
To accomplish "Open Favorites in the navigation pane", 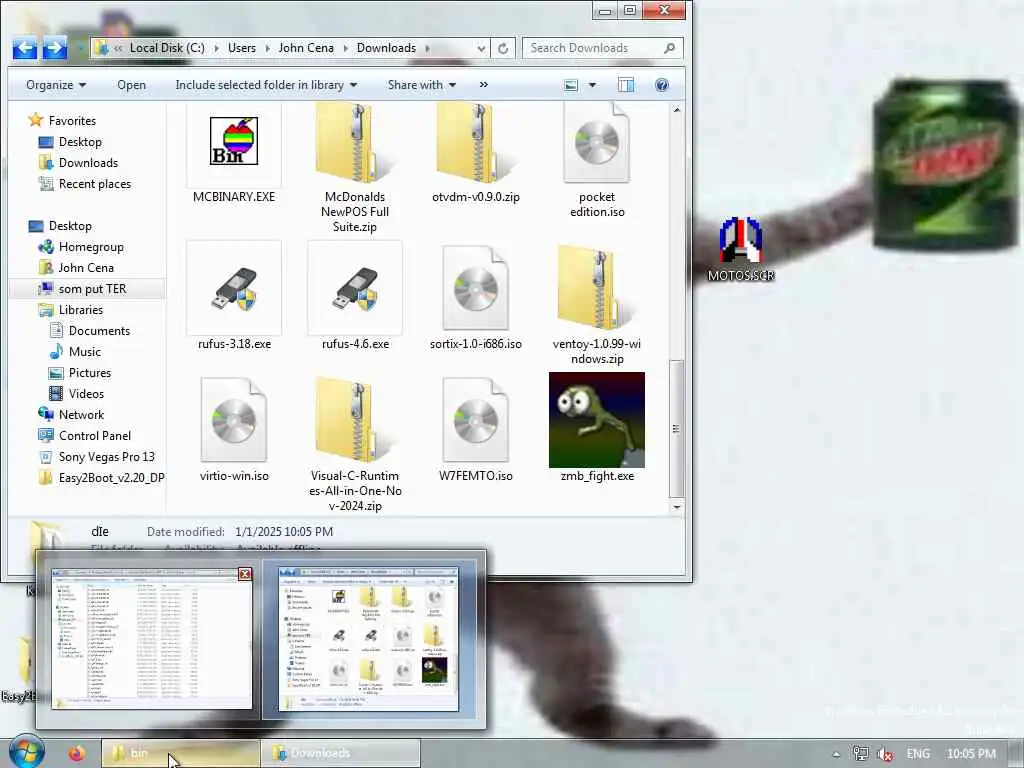I will [72, 121].
